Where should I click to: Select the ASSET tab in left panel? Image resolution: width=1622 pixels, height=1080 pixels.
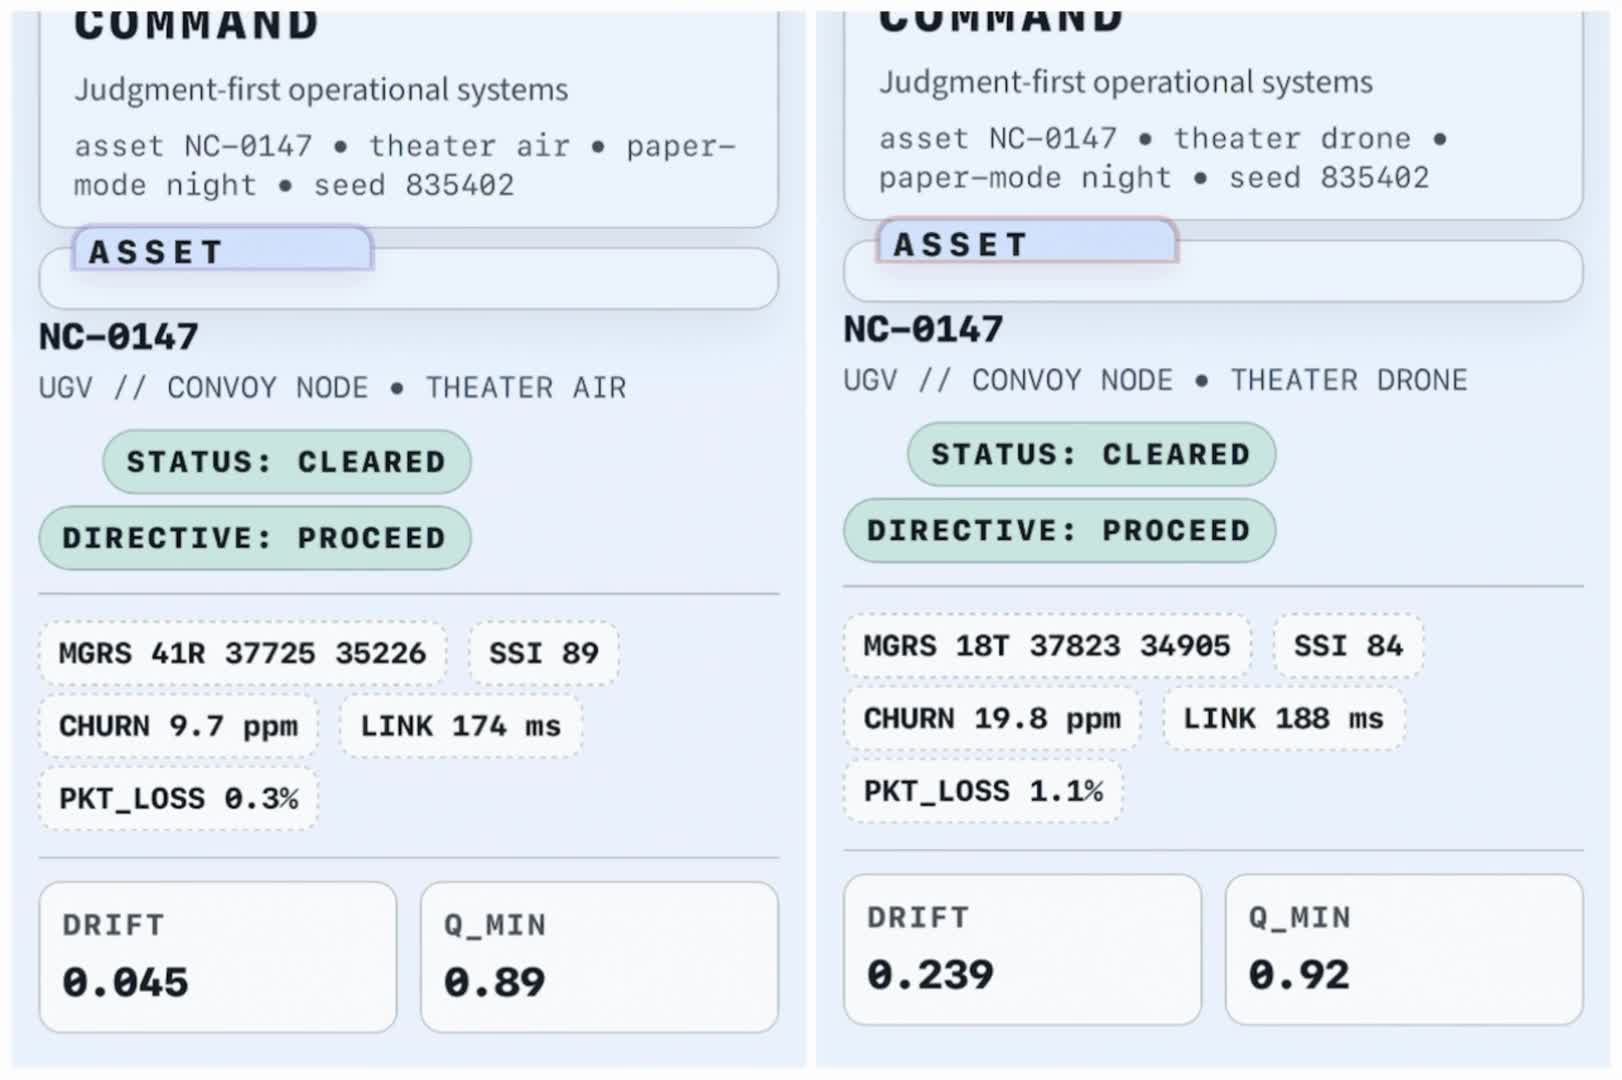pyautogui.click(x=222, y=249)
